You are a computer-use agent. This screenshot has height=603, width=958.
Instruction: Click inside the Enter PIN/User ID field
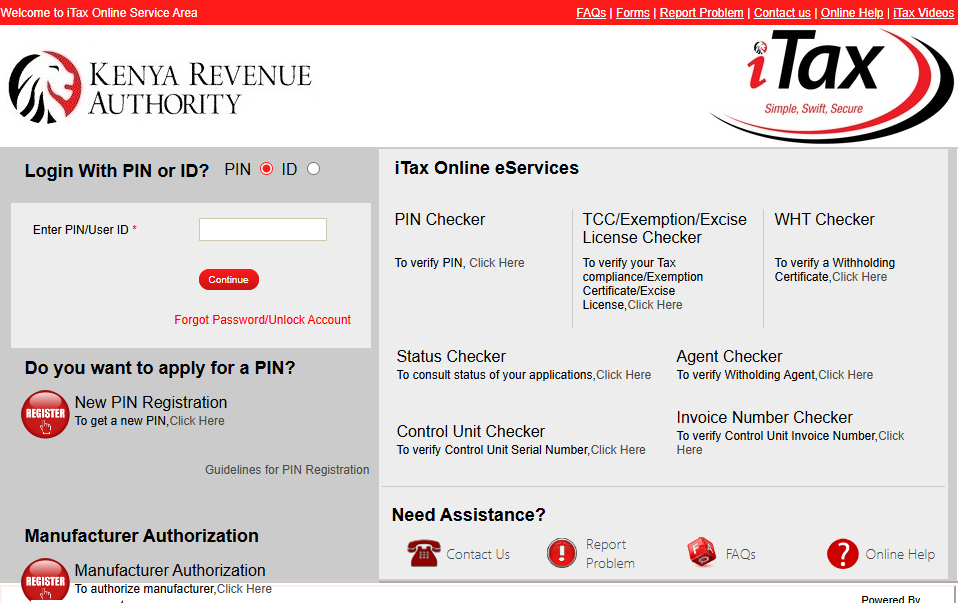[262, 230]
